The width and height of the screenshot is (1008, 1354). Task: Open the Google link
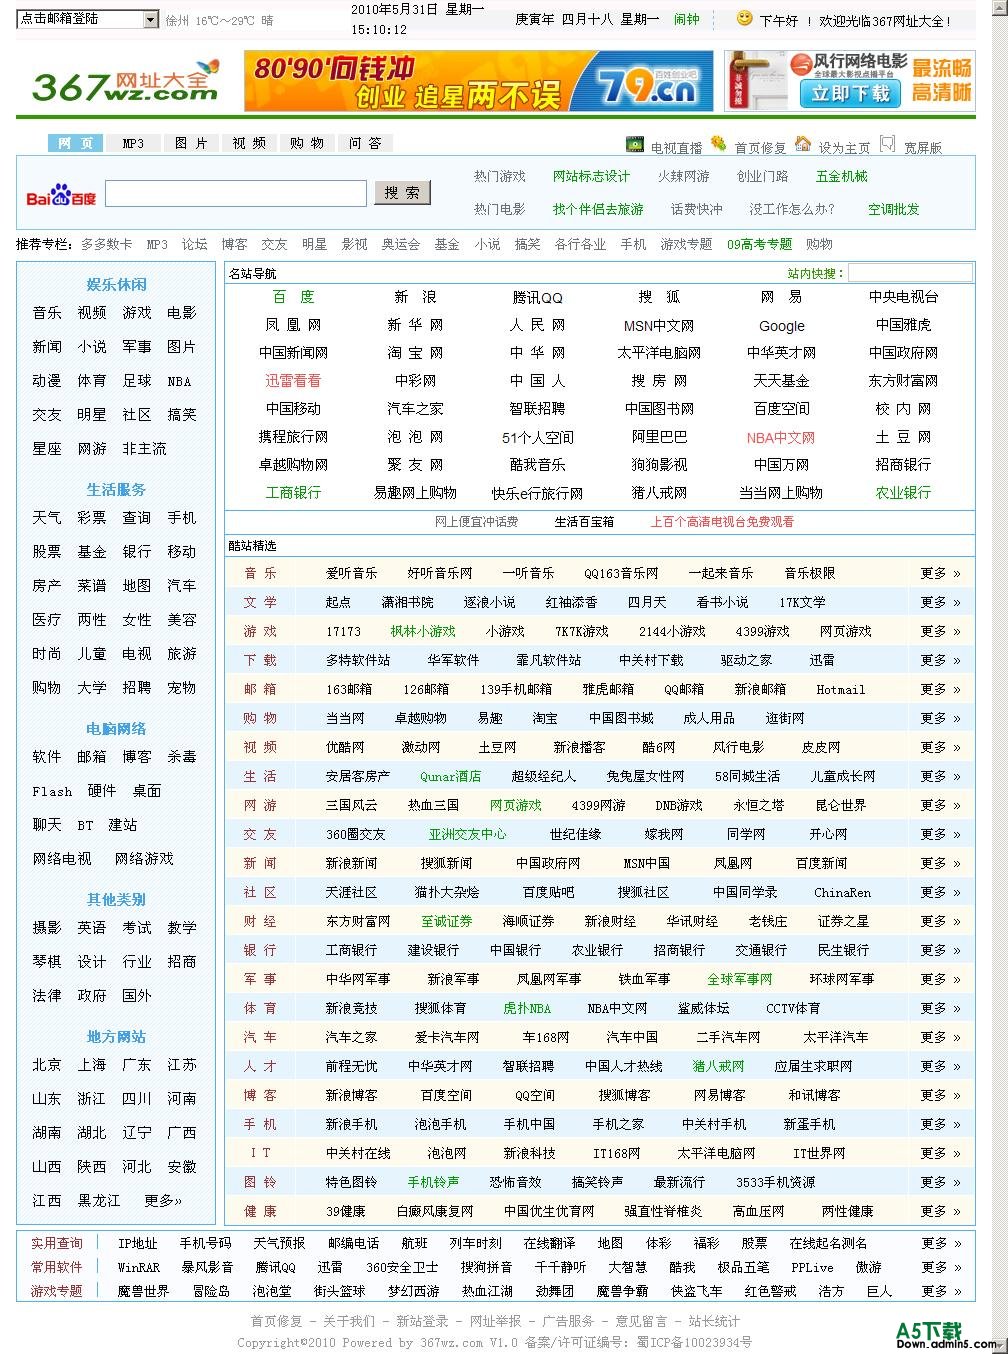[x=782, y=325]
